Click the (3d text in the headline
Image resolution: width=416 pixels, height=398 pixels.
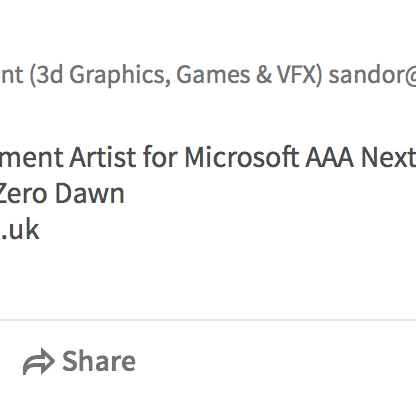click(46, 75)
